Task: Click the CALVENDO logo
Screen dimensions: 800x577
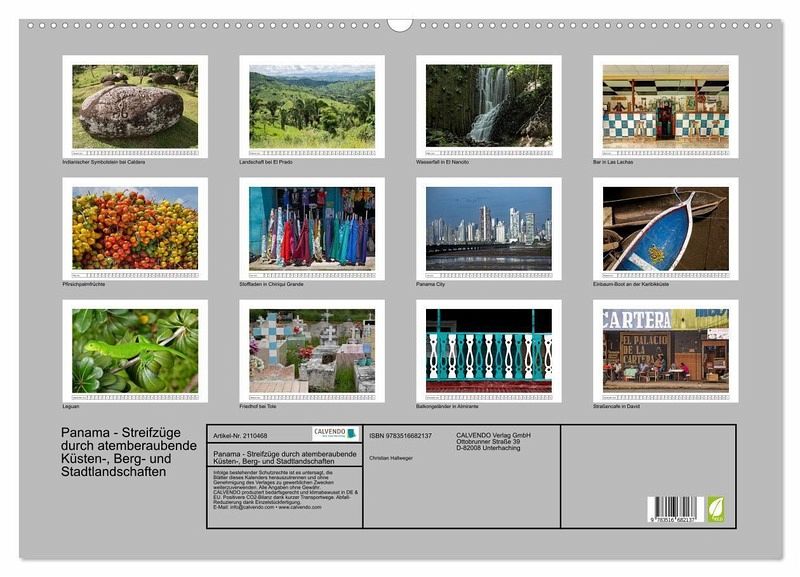Action: pos(335,434)
